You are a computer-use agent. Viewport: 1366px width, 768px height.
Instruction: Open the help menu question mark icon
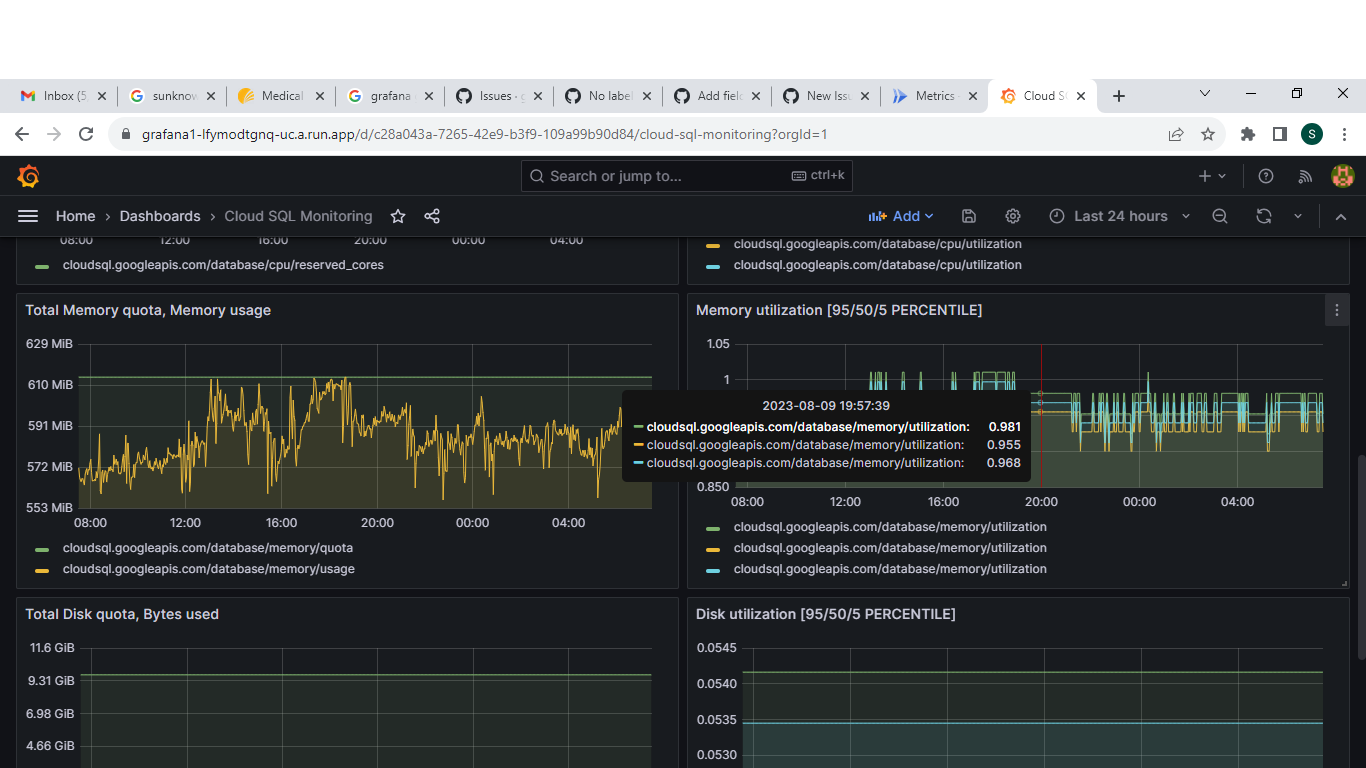pos(1265,175)
